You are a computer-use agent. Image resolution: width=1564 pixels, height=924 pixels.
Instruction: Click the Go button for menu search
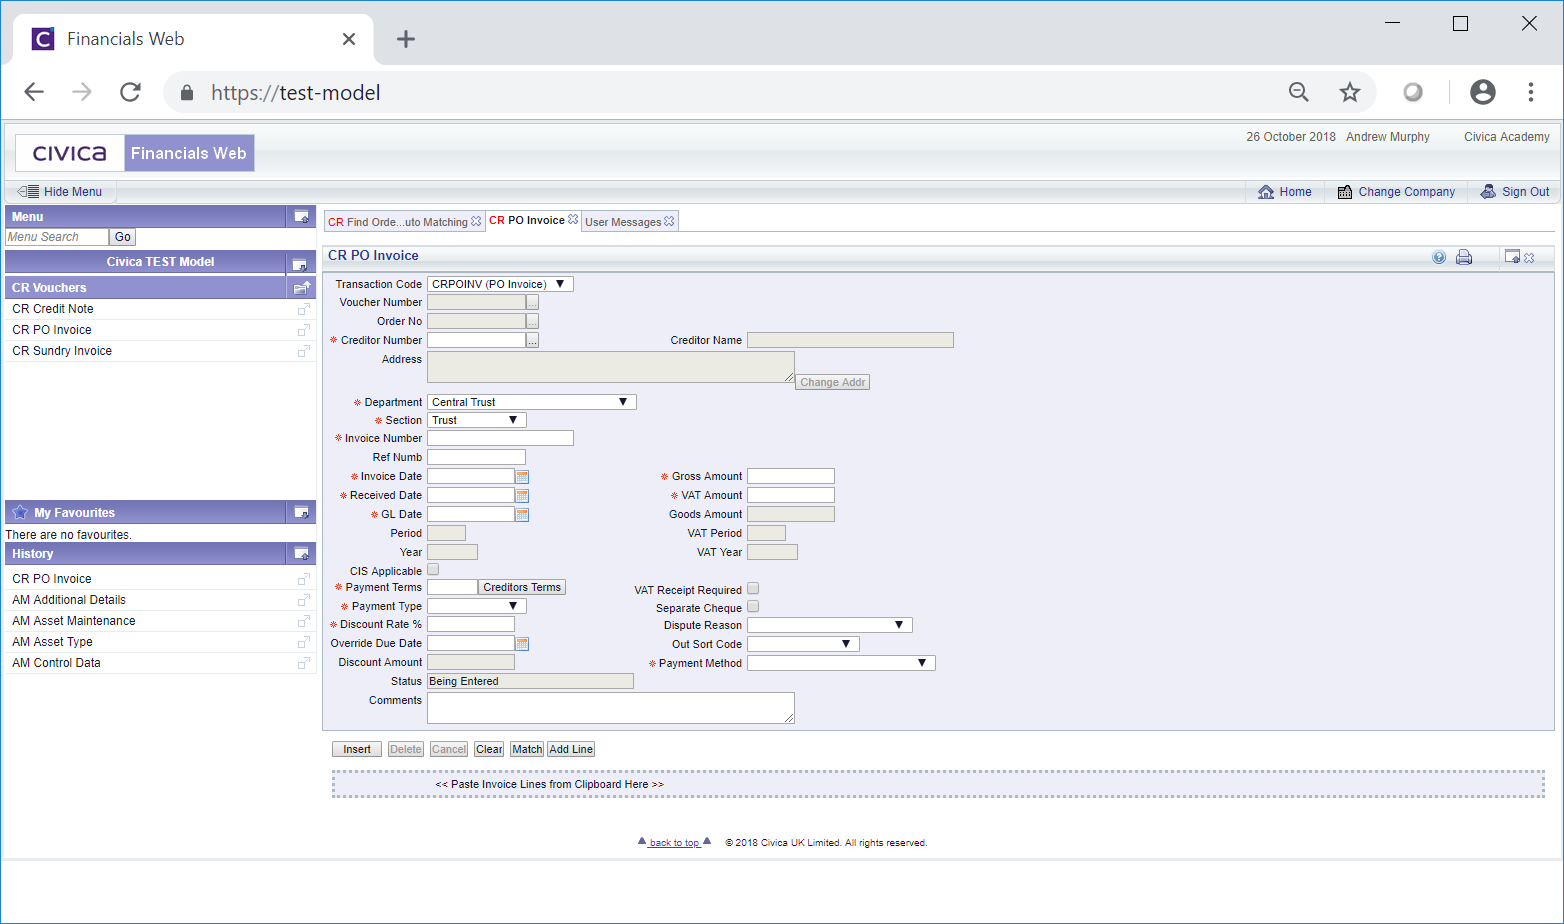coord(123,237)
